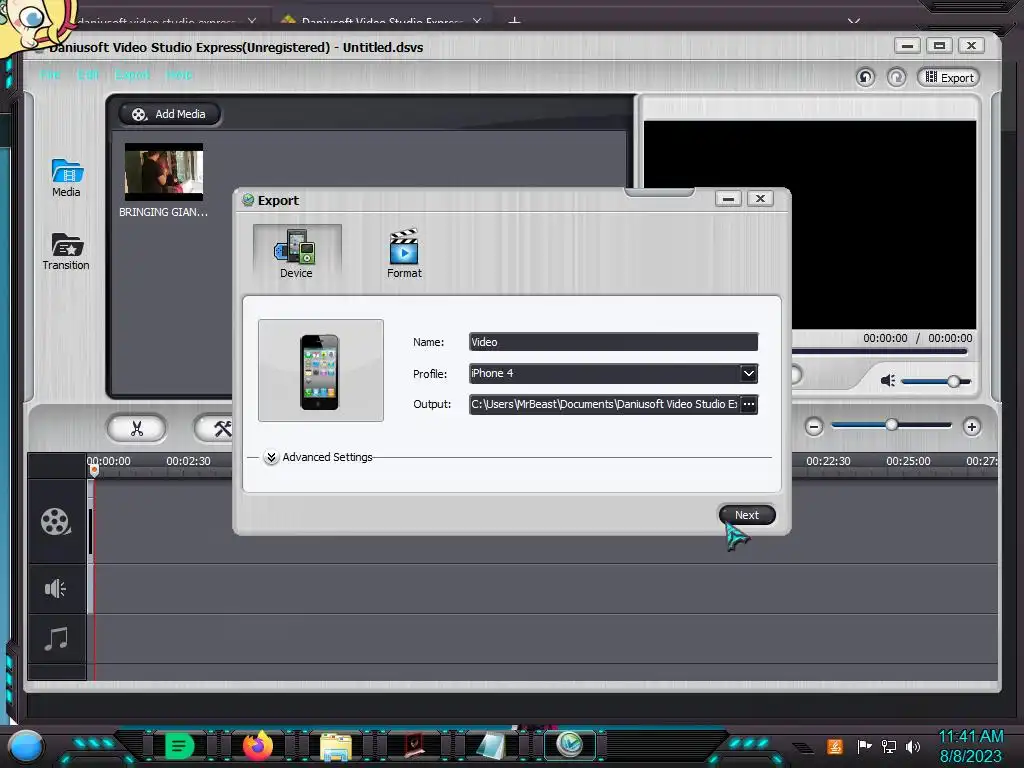1024x768 pixels.
Task: Click the 00:25:00 timeline ruler mark
Action: click(x=908, y=461)
